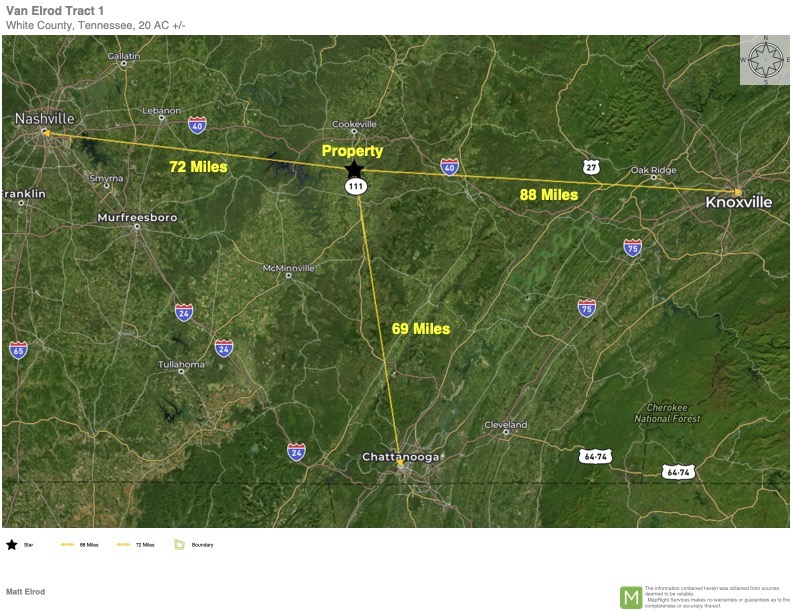Click the Boundary legend icon

pyautogui.click(x=179, y=544)
